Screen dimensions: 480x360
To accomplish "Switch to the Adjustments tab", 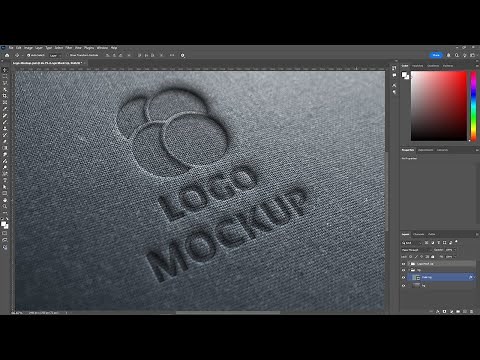I will pyautogui.click(x=426, y=150).
